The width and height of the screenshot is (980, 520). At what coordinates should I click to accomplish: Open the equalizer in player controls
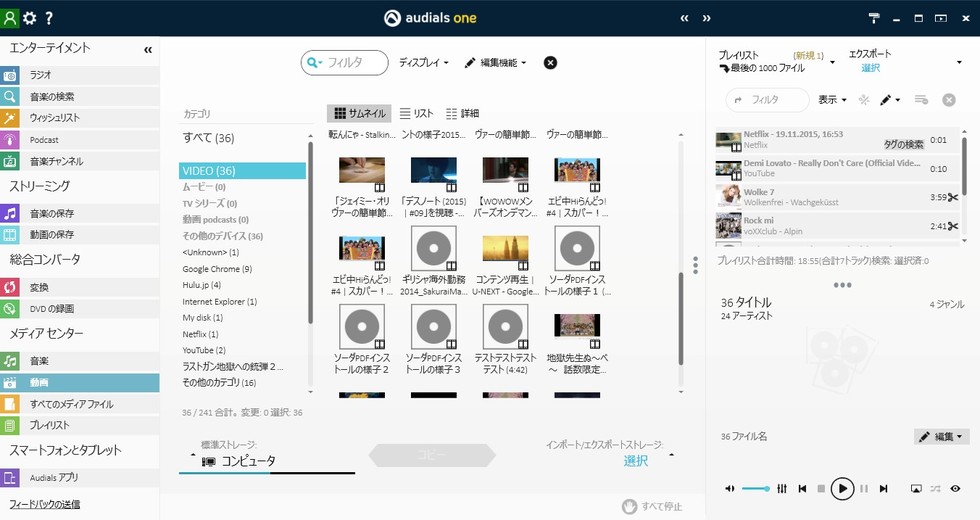(782, 489)
